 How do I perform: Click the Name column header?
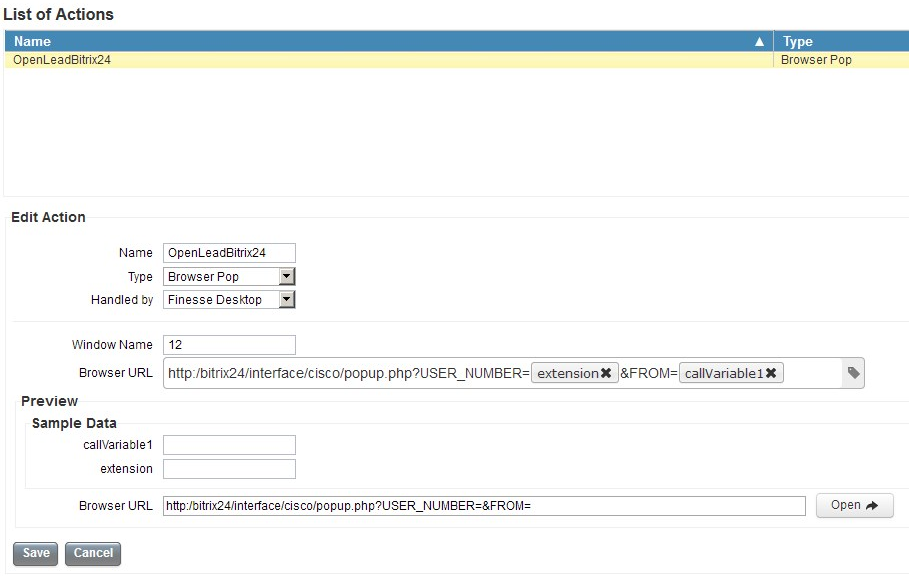tap(388, 42)
